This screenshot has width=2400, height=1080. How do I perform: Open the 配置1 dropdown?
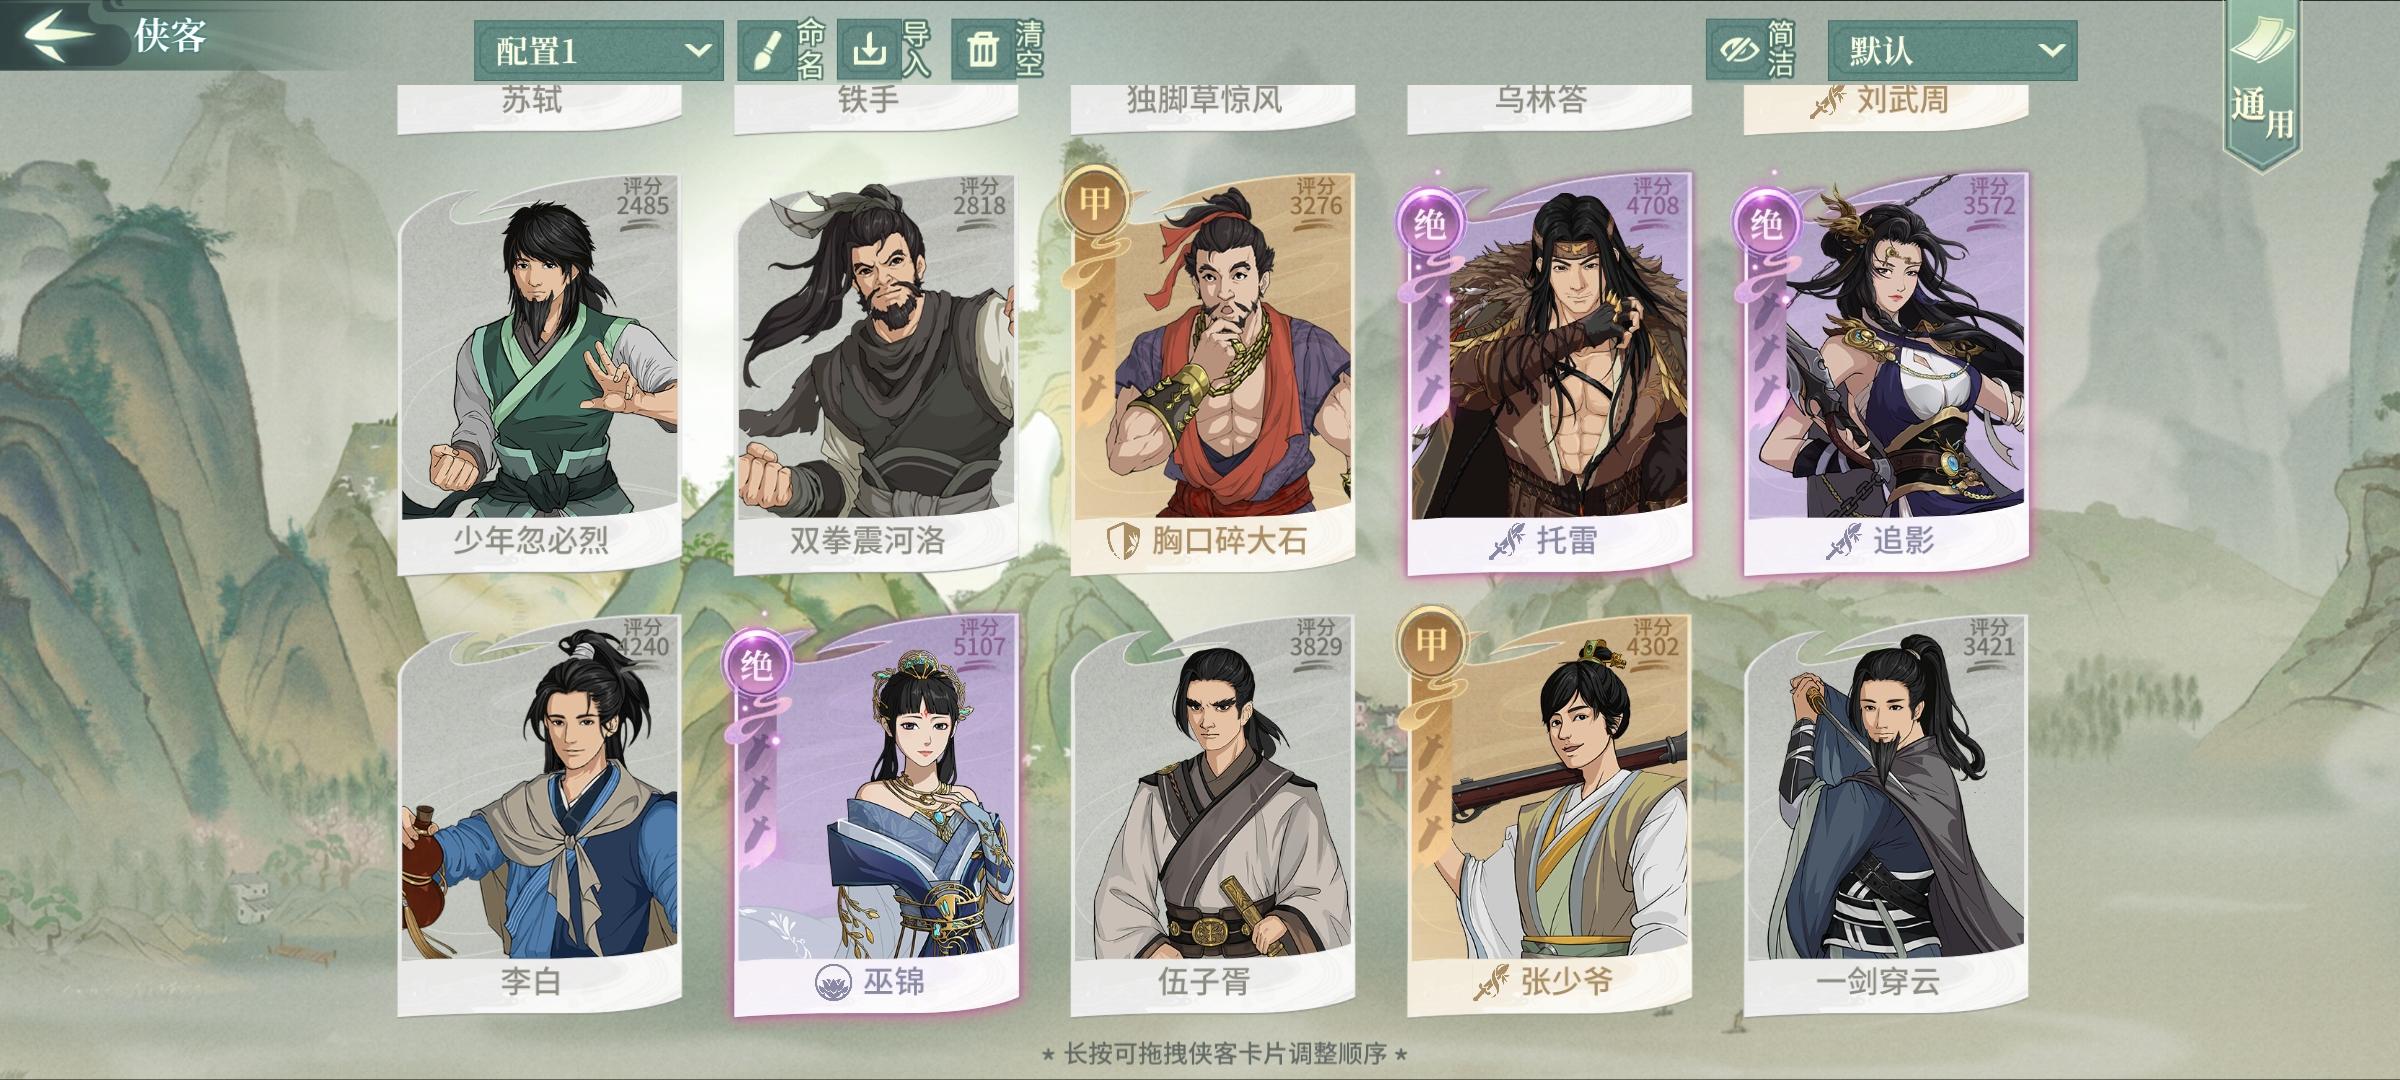599,50
